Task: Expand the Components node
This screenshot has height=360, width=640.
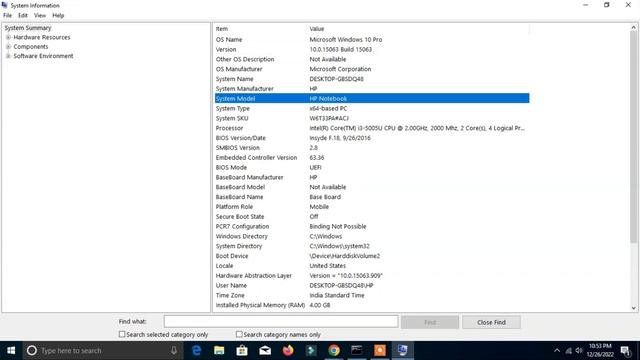Action: tap(8, 47)
